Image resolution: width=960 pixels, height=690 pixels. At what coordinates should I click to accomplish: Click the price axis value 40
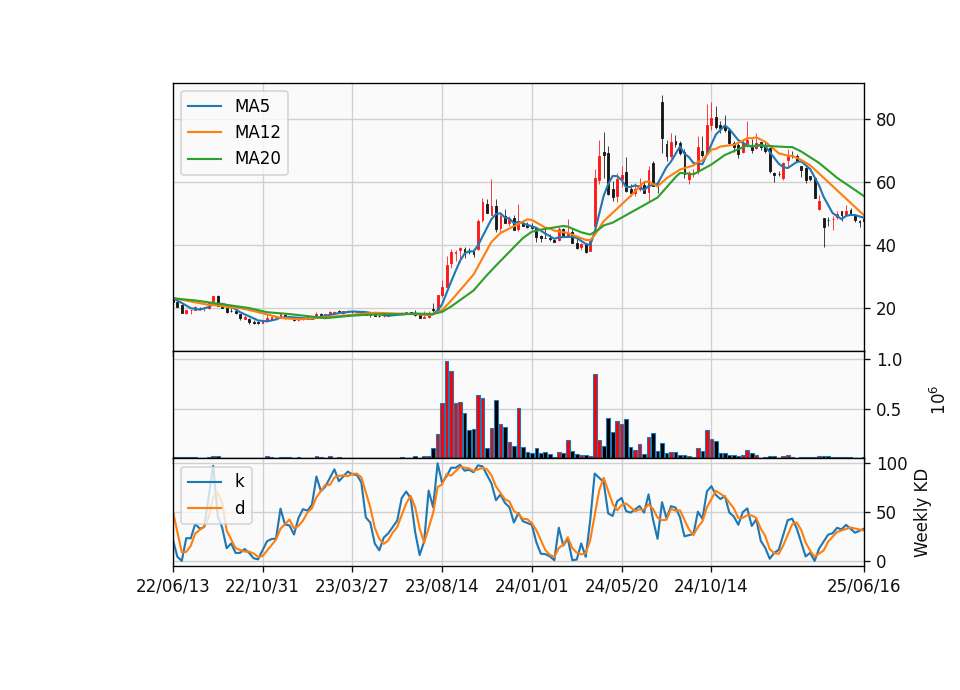coord(885,246)
